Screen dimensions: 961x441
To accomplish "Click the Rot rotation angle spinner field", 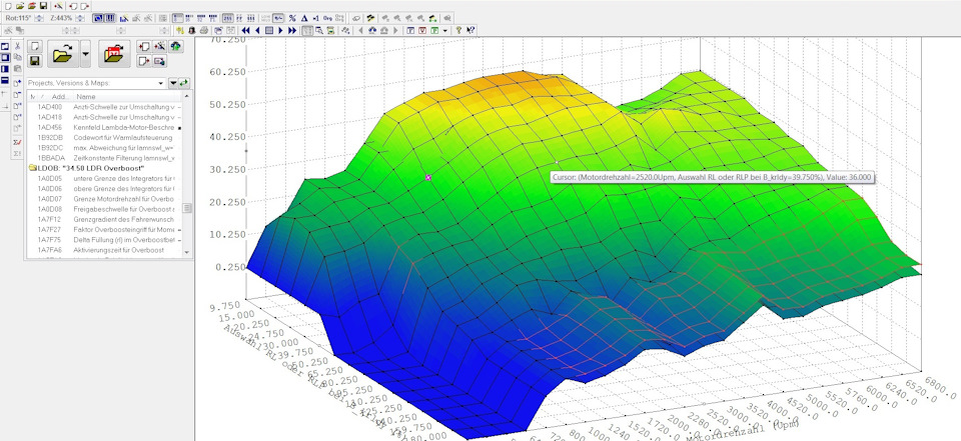I will click(20, 18).
